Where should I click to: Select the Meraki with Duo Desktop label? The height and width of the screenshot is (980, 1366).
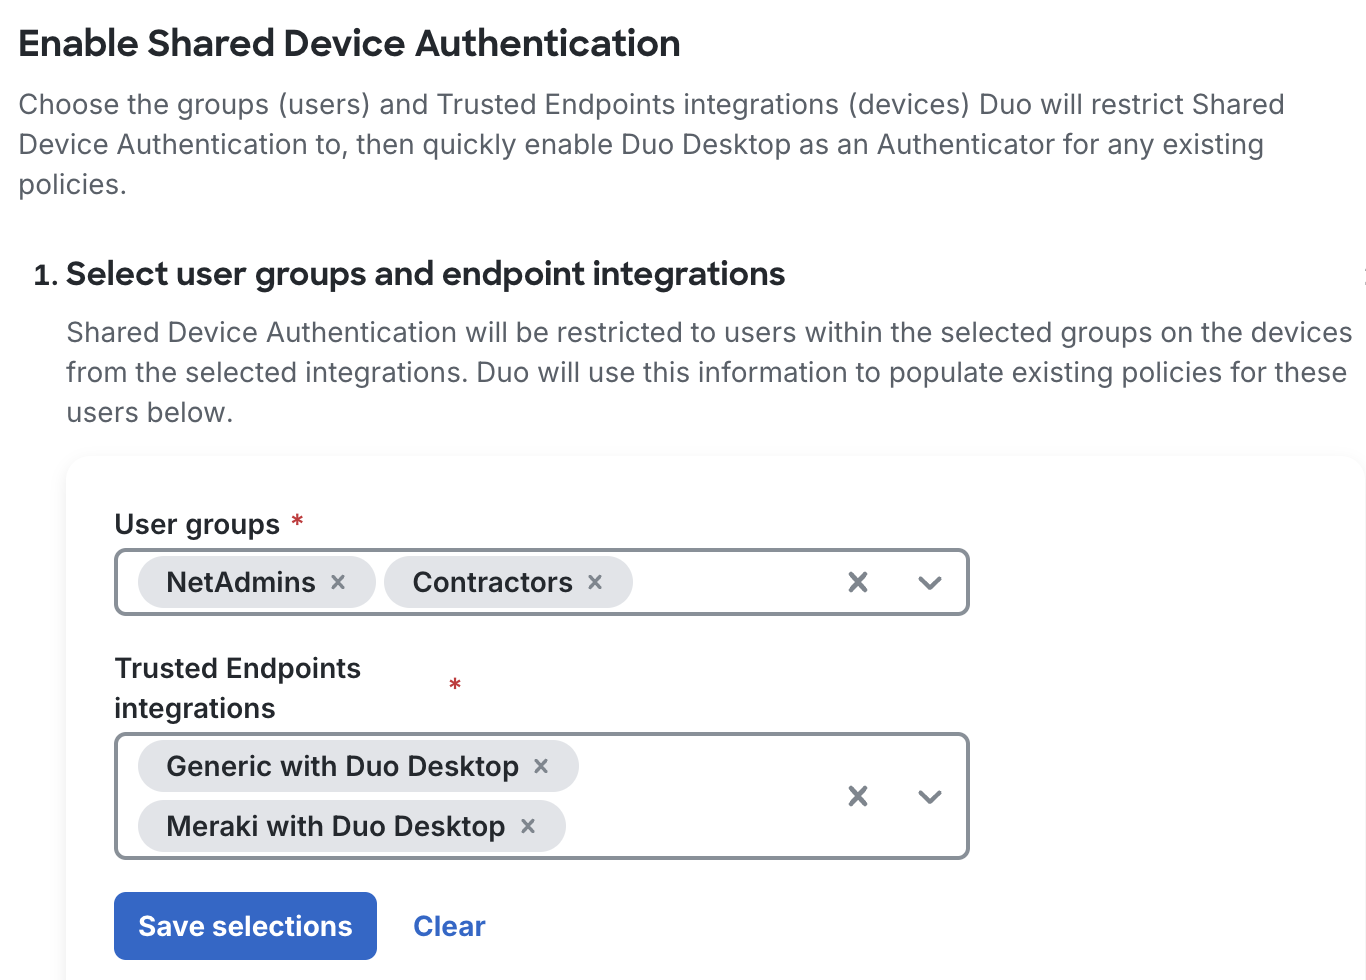click(335, 826)
